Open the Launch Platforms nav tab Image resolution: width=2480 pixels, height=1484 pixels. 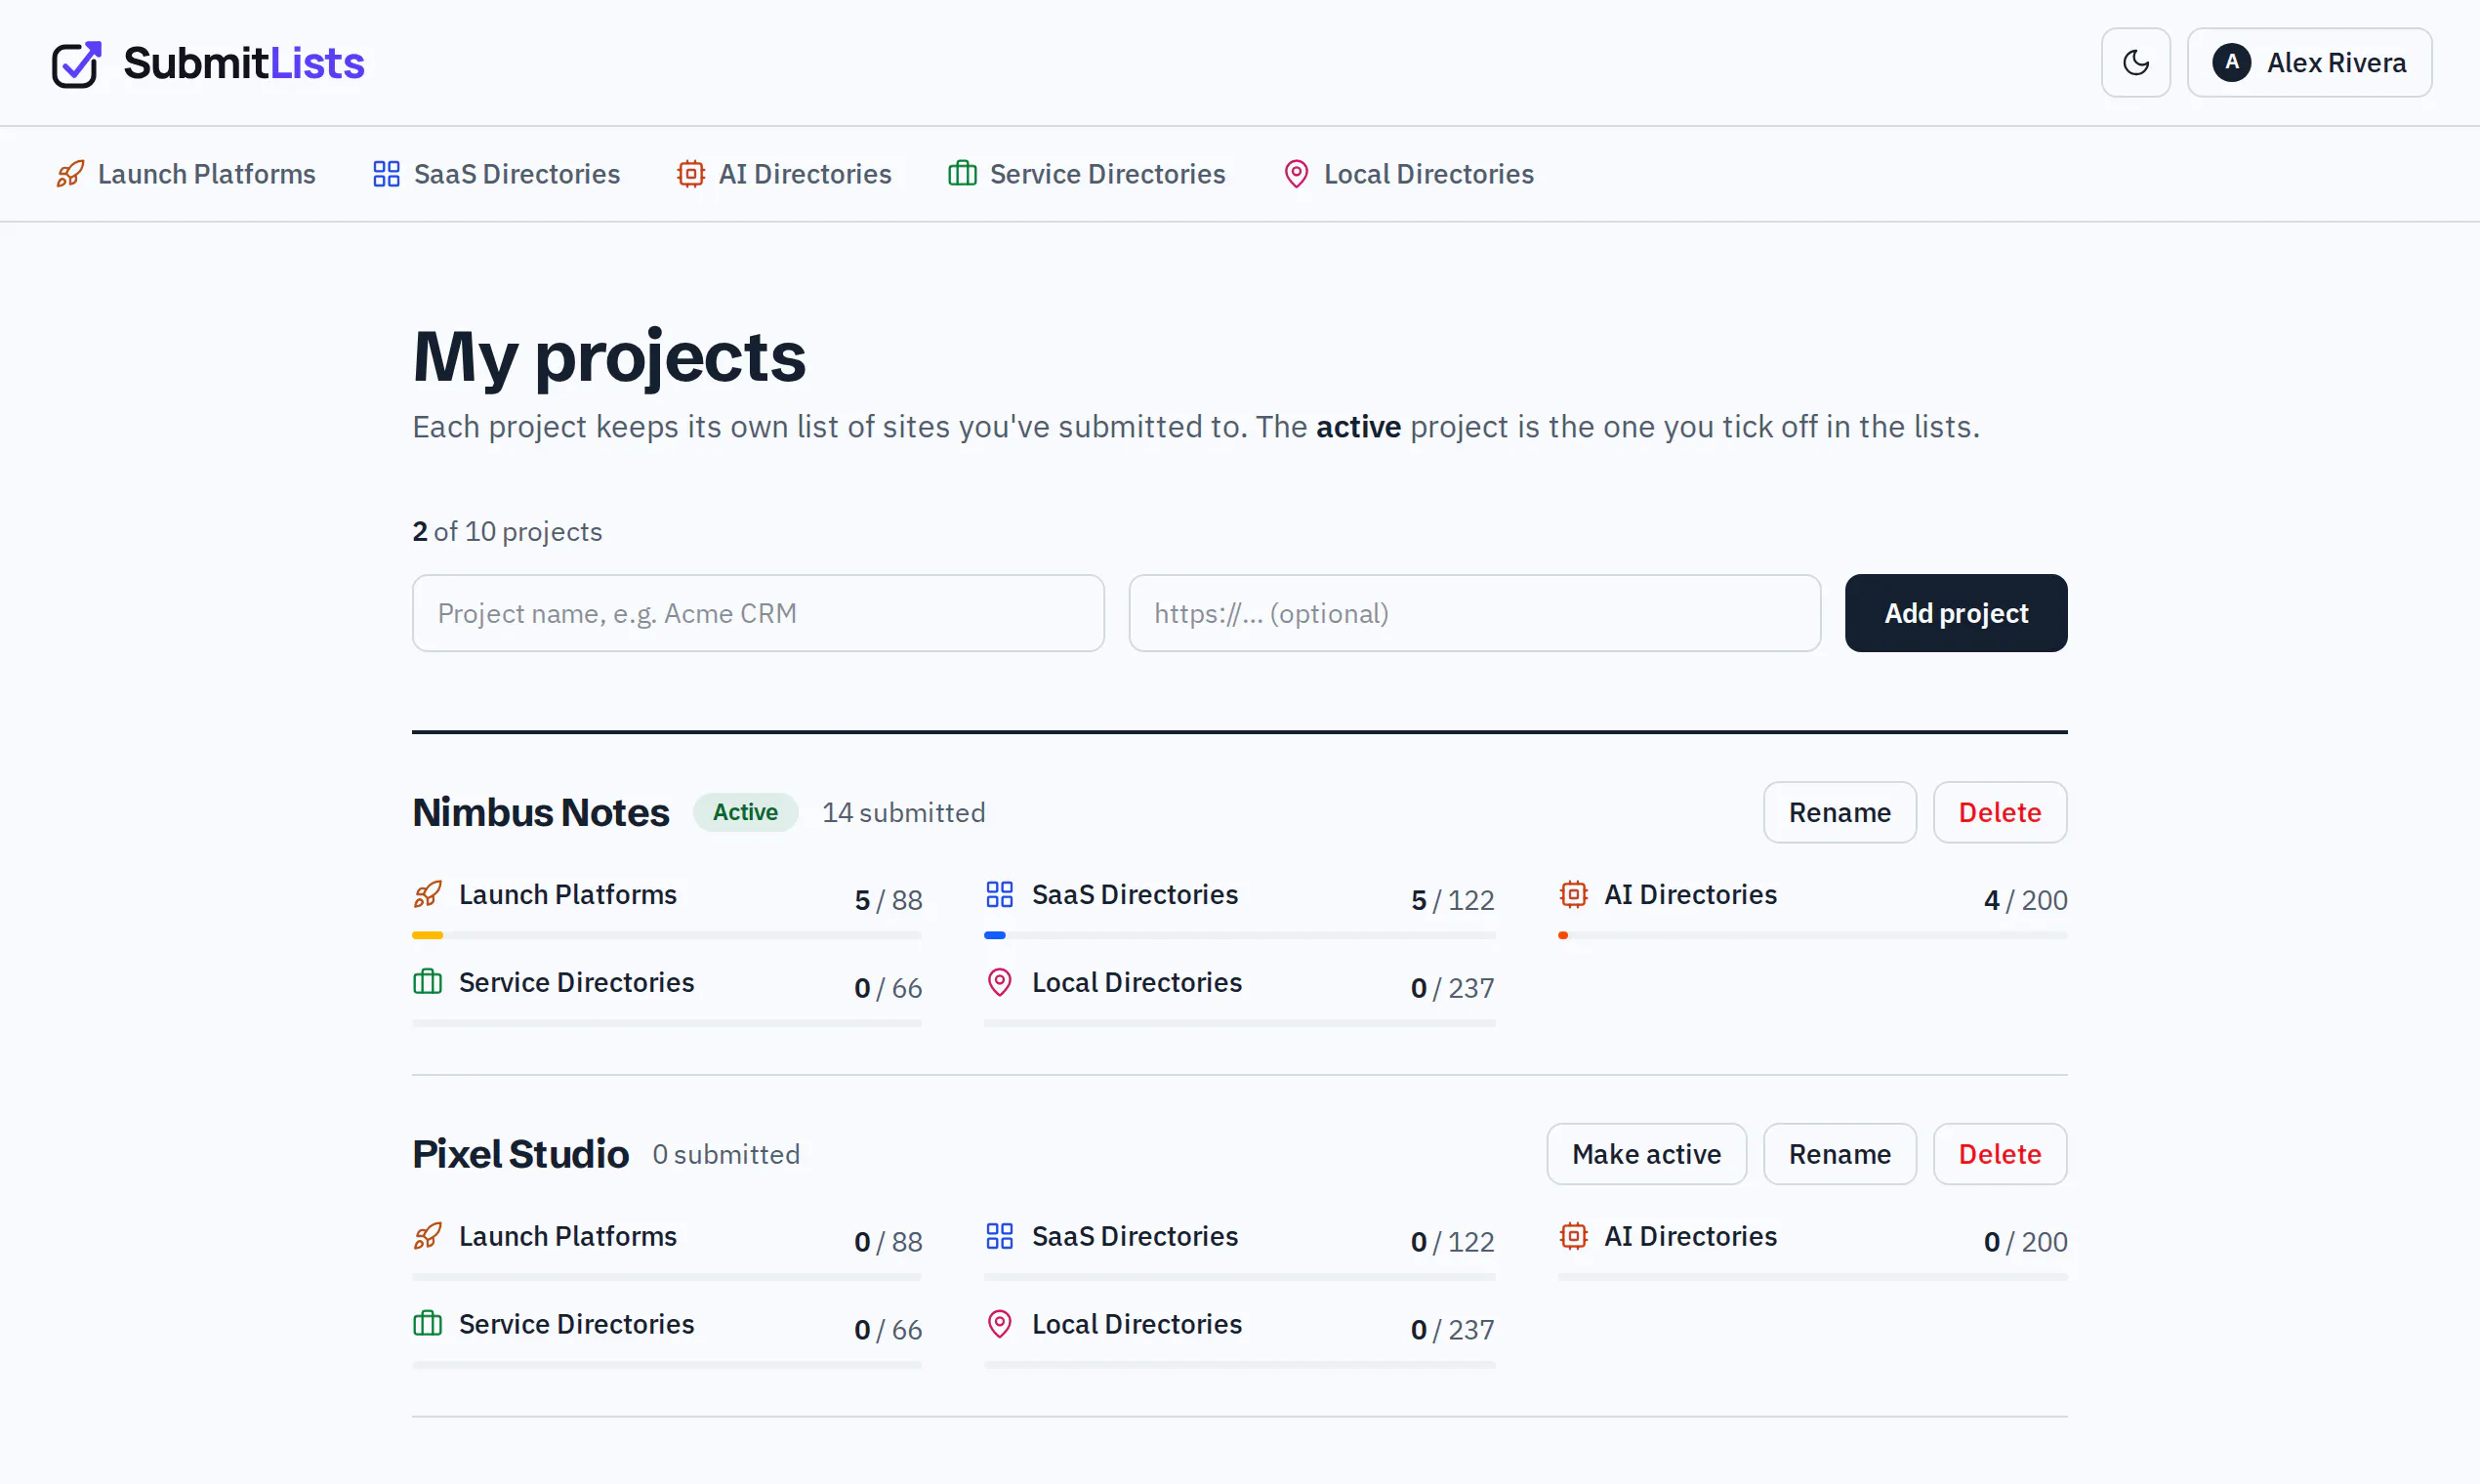coord(186,174)
